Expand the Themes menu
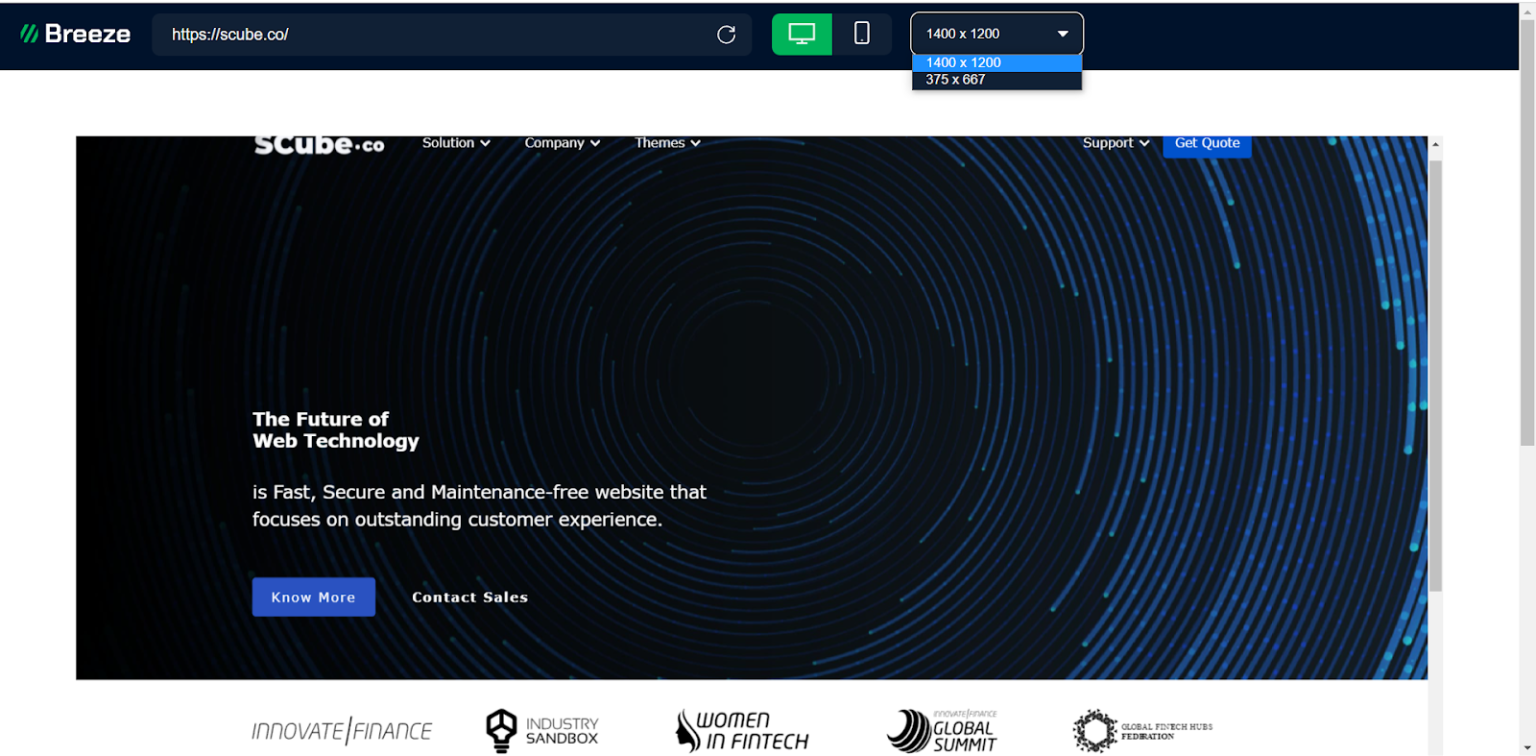This screenshot has width=1536, height=756. [667, 143]
